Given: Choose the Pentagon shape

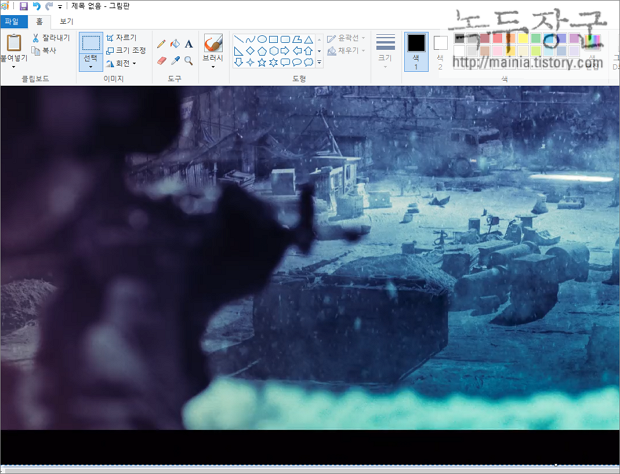Looking at the screenshot, I should pyautogui.click(x=262, y=51).
